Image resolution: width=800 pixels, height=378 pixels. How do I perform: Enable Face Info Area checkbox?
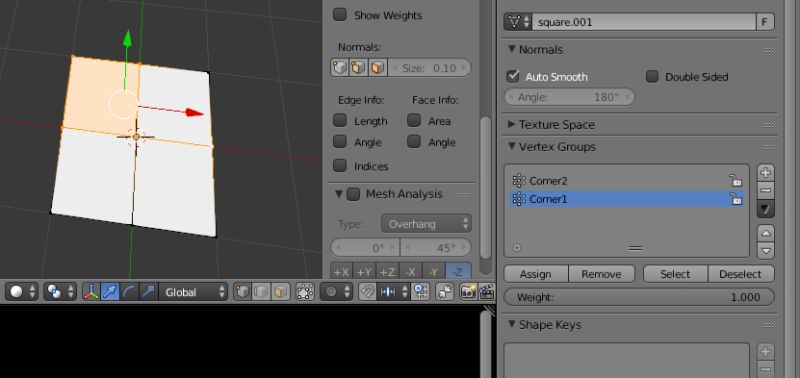click(x=414, y=120)
